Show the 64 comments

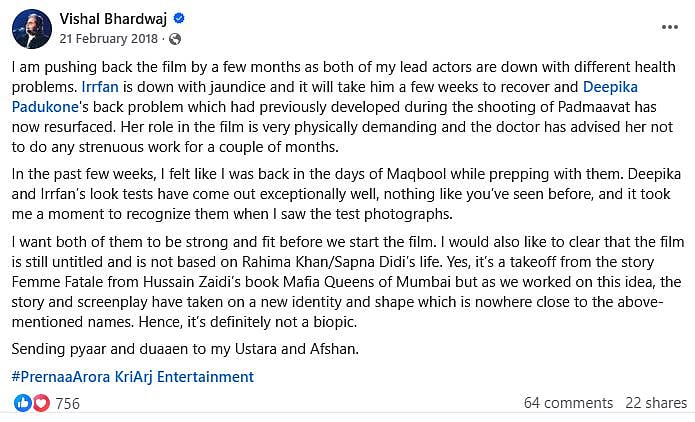pos(568,403)
